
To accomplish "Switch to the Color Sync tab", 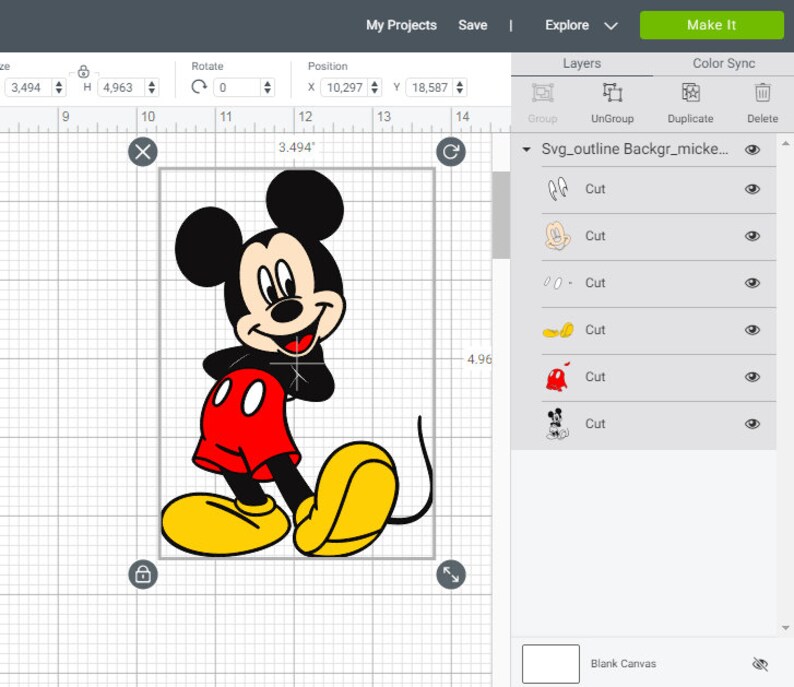I will 724,63.
